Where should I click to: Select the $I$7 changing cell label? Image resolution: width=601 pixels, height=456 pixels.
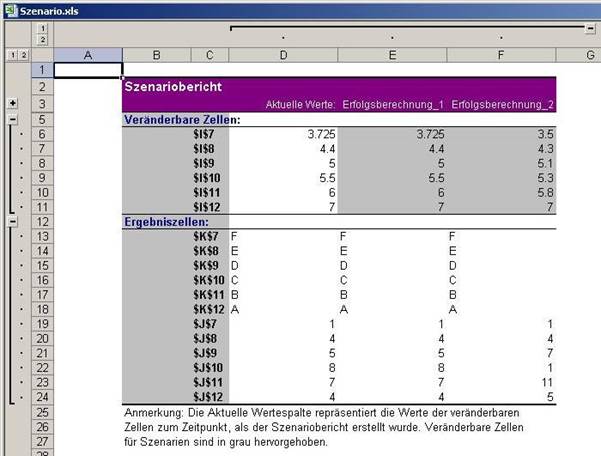(x=205, y=134)
